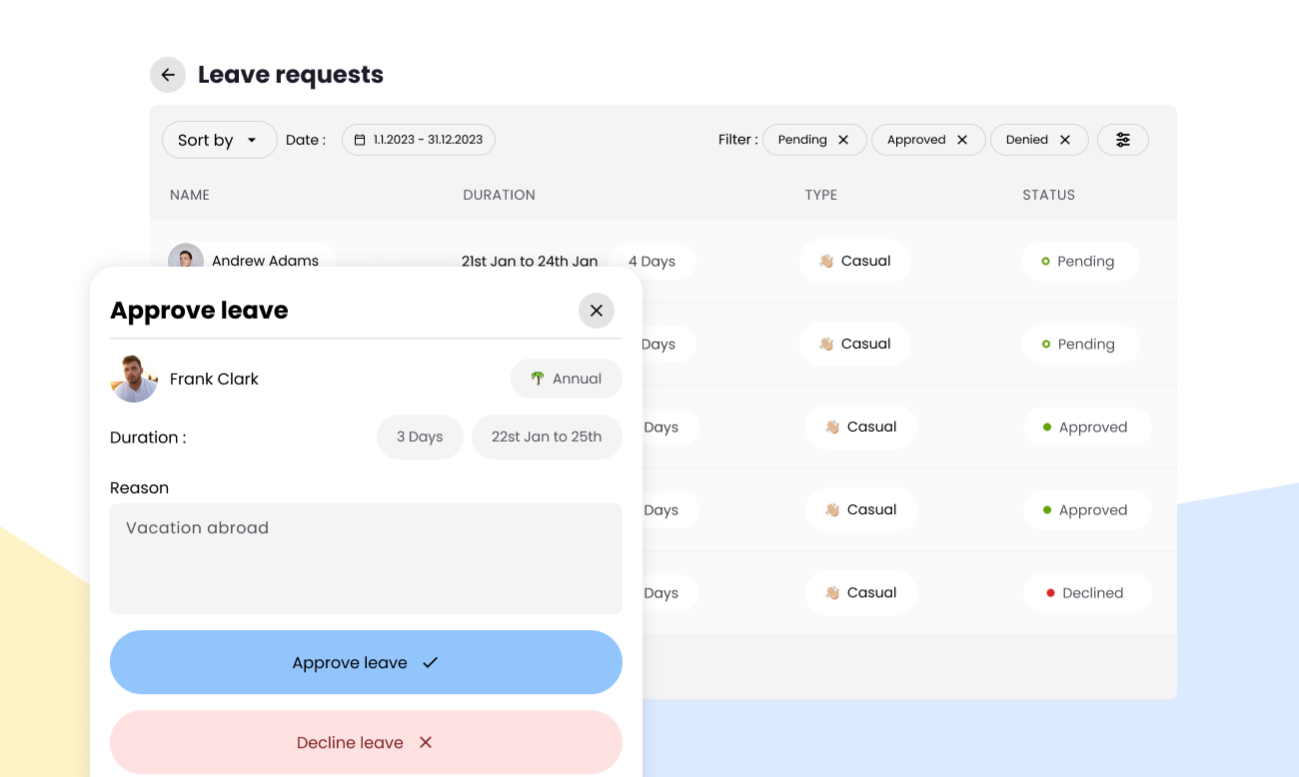Click the Decline leave button
Viewport: 1299px width, 777px height.
pyautogui.click(x=366, y=742)
